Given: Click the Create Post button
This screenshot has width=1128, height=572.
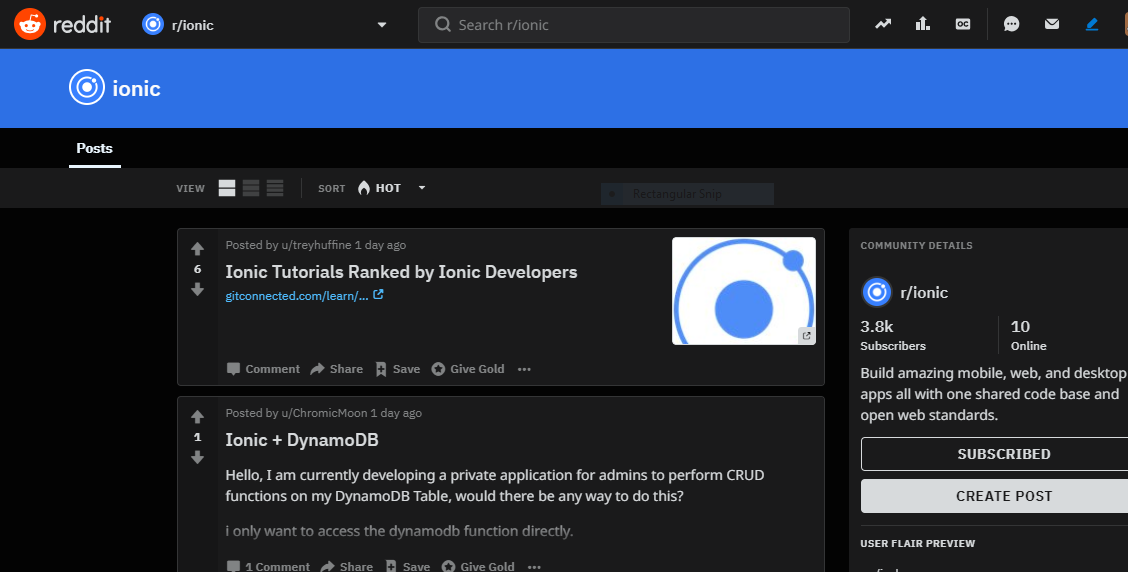Looking at the screenshot, I should click(1003, 496).
